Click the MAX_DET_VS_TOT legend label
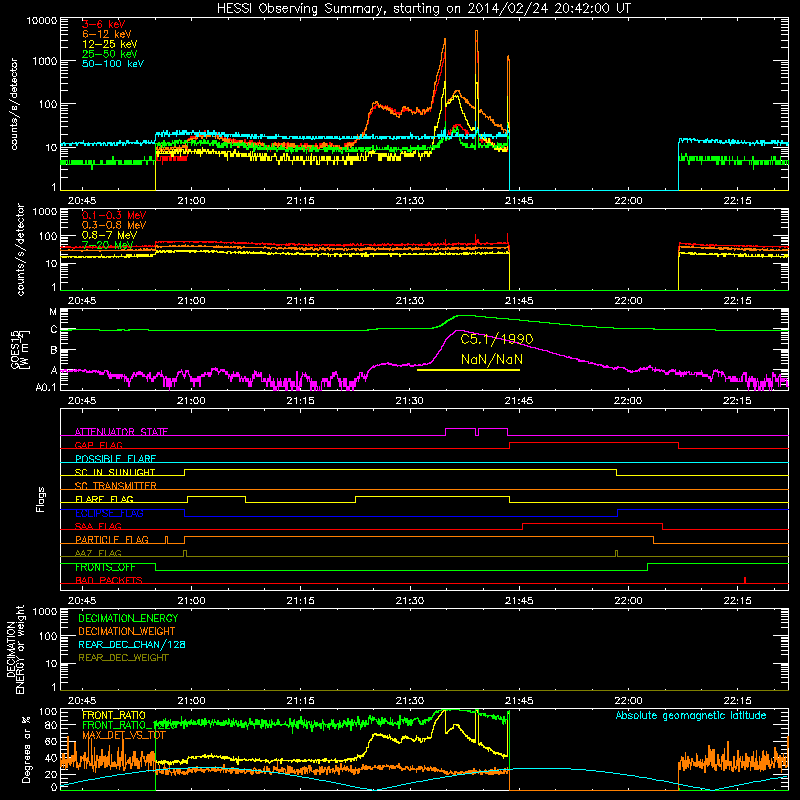 click(x=124, y=736)
